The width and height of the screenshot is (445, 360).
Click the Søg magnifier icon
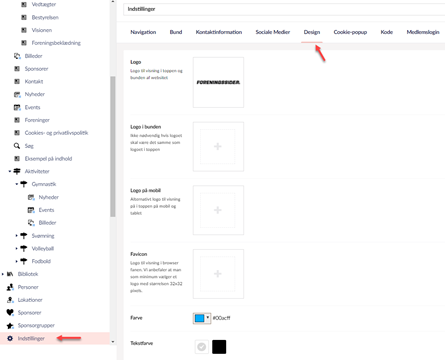tap(17, 146)
